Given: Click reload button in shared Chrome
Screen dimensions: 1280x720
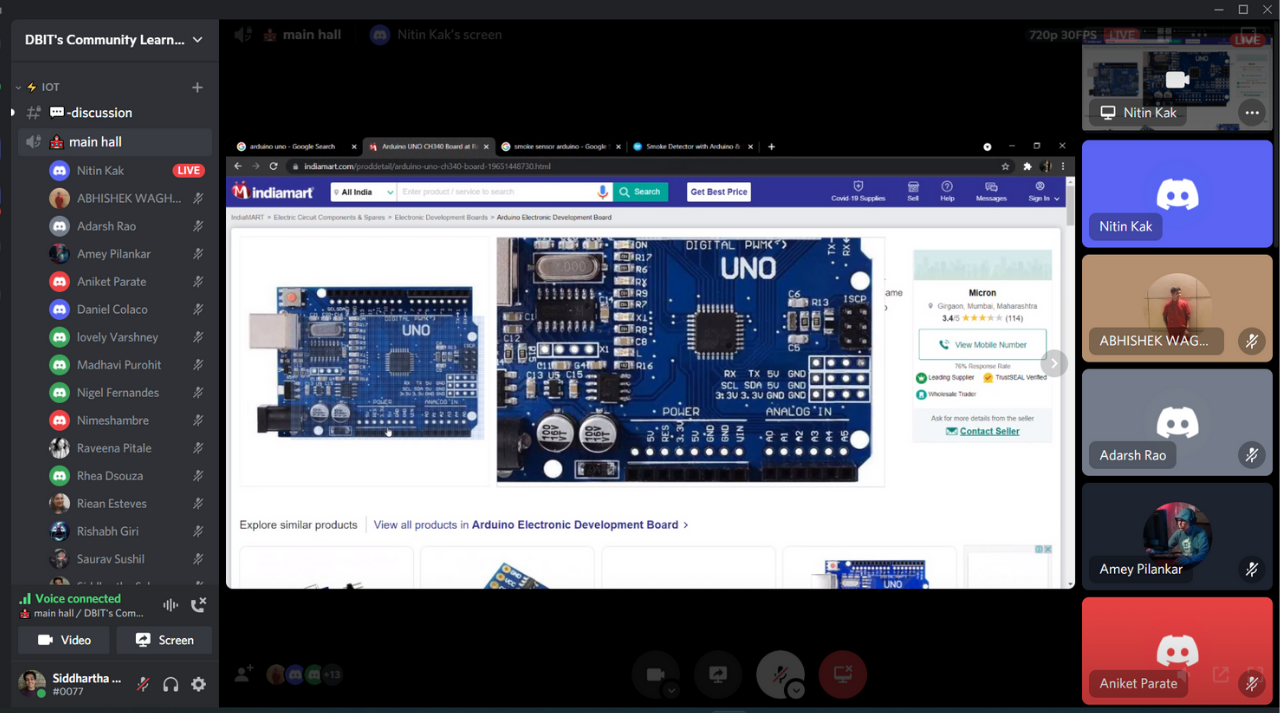Looking at the screenshot, I should [x=273, y=166].
